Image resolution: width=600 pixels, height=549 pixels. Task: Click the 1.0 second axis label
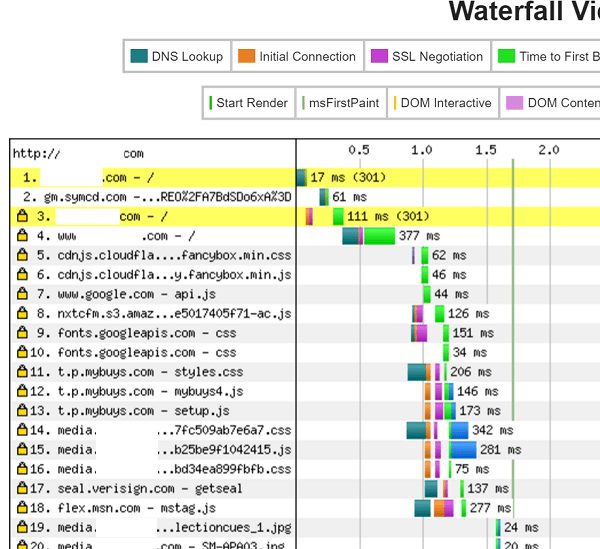422,150
